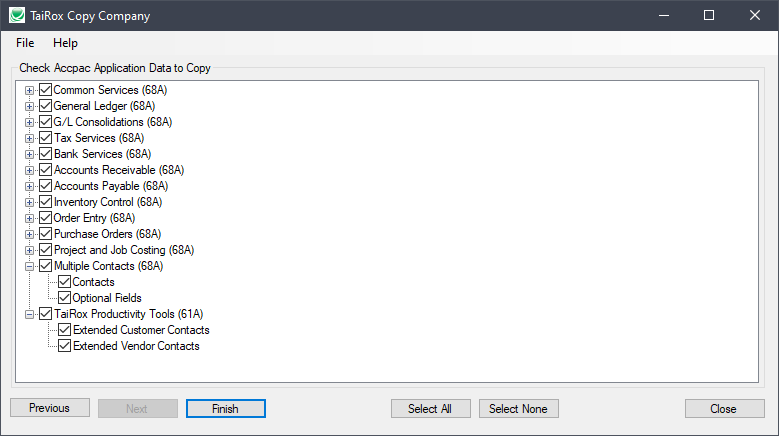Select the 'Common Services (68A)' label
The image size is (779, 436).
pos(110,90)
